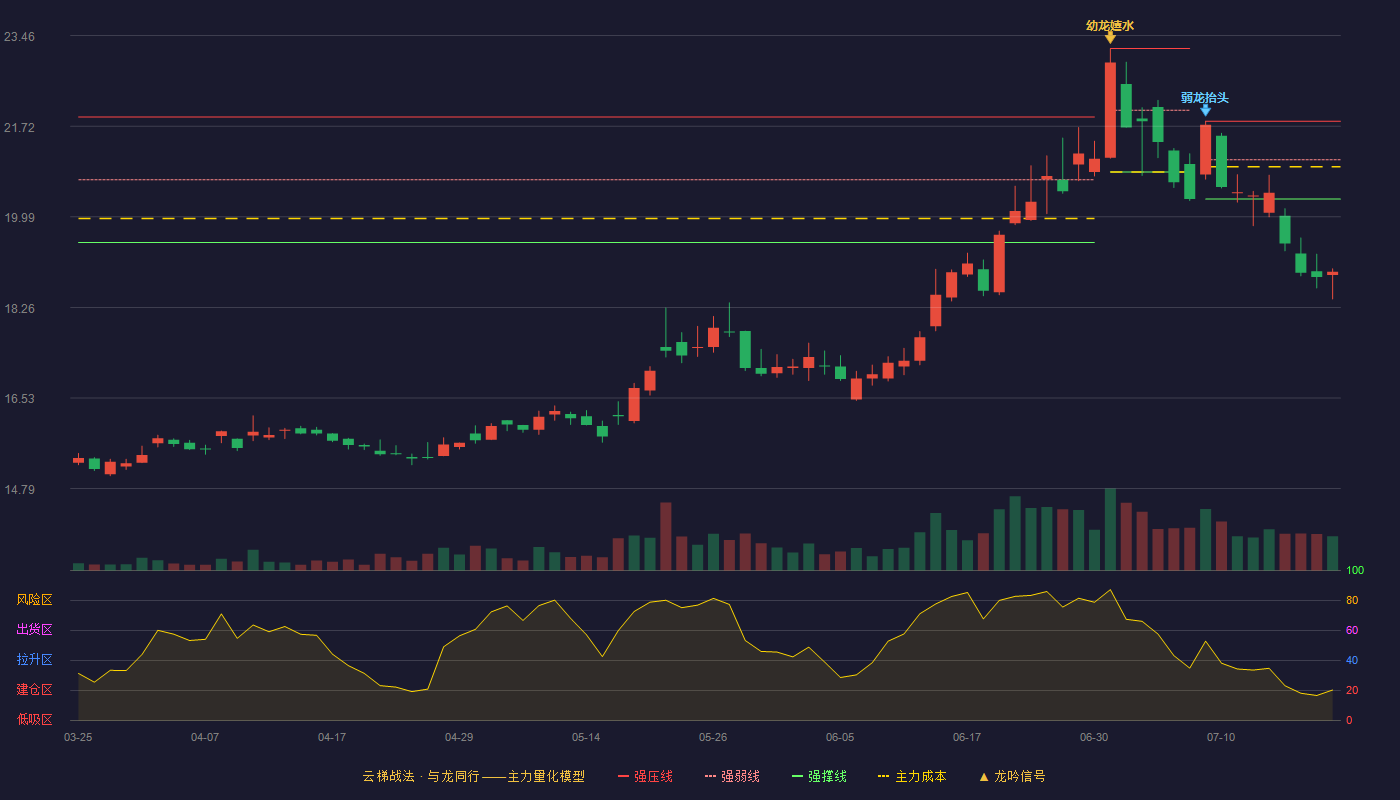
Task: Click the 04-17 date label
Action: (x=332, y=737)
